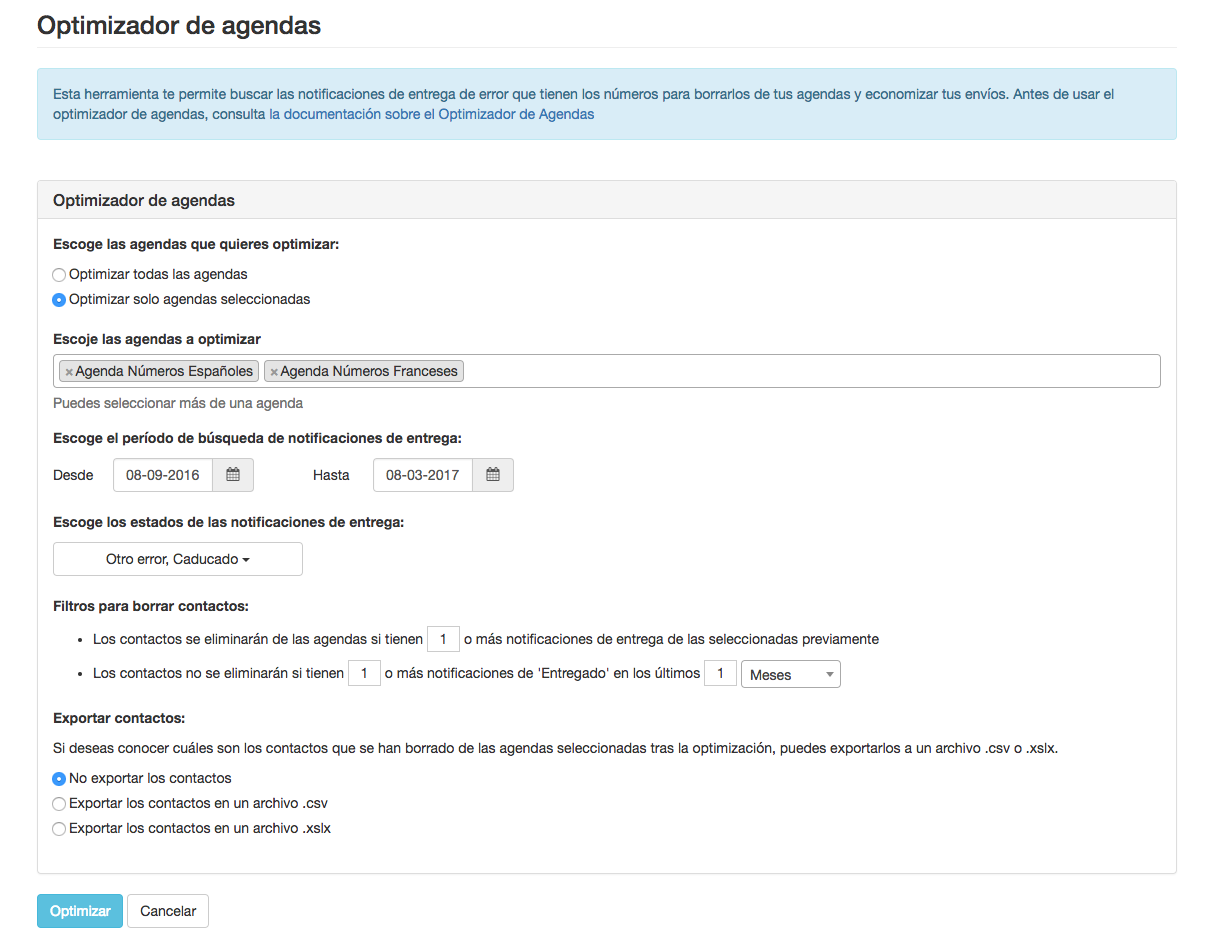The image size is (1223, 941).
Task: Click the Optimizar button
Action: 80,911
